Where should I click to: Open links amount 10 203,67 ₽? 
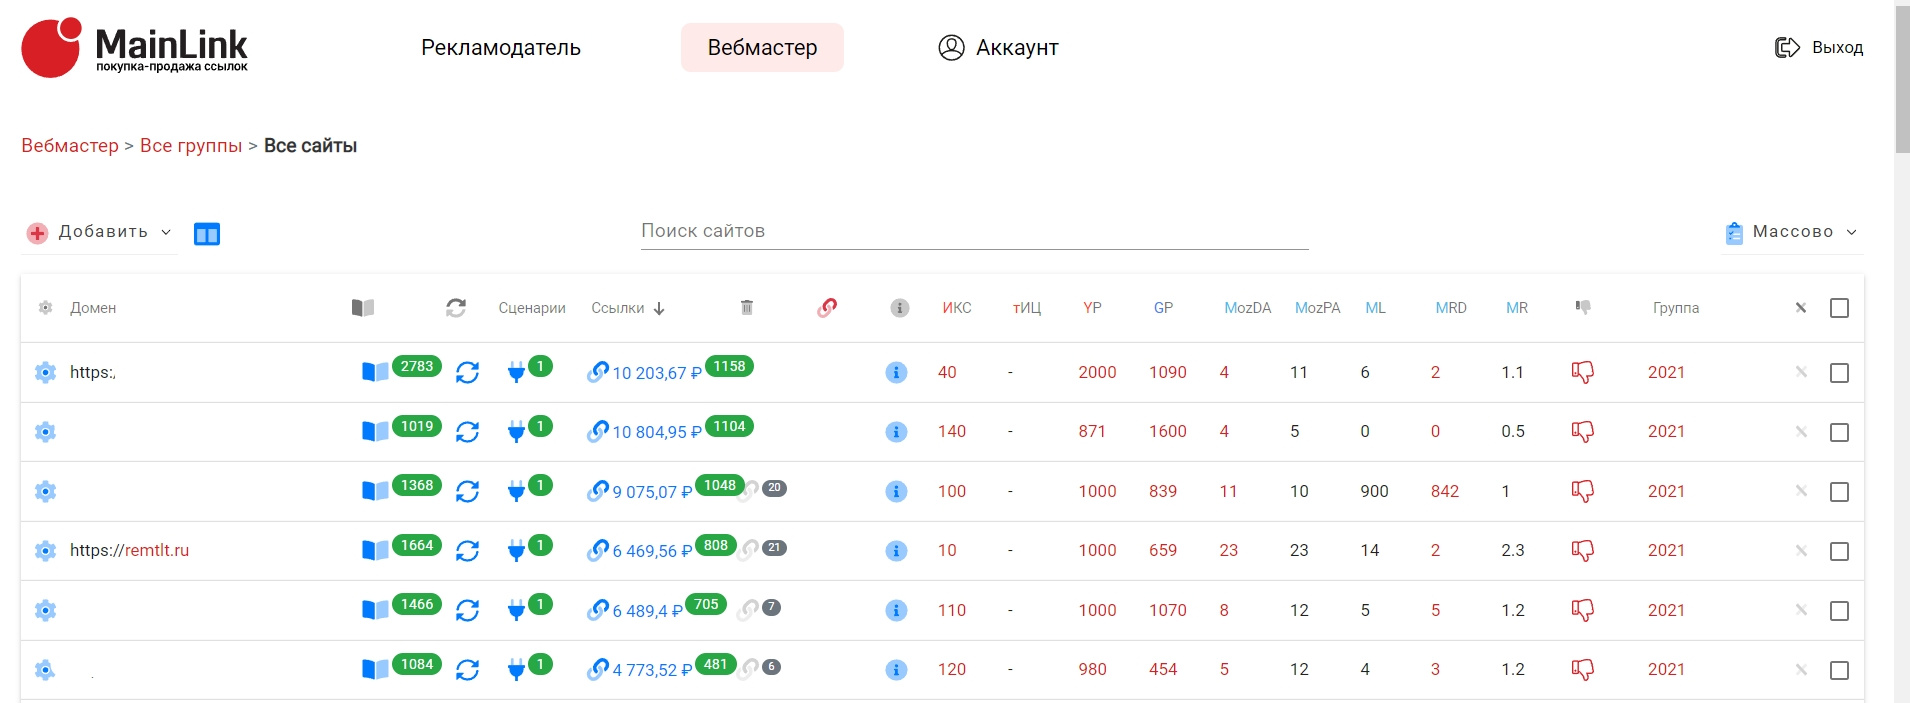click(656, 373)
